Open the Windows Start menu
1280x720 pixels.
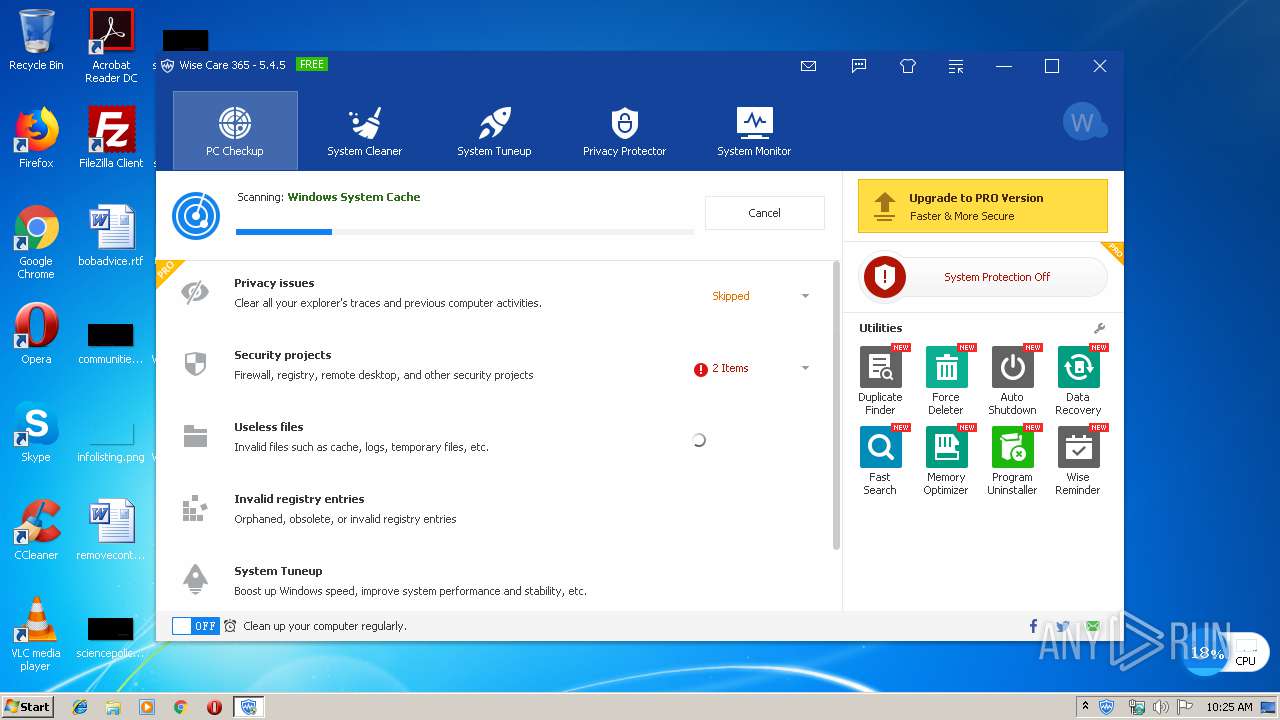(x=28, y=706)
